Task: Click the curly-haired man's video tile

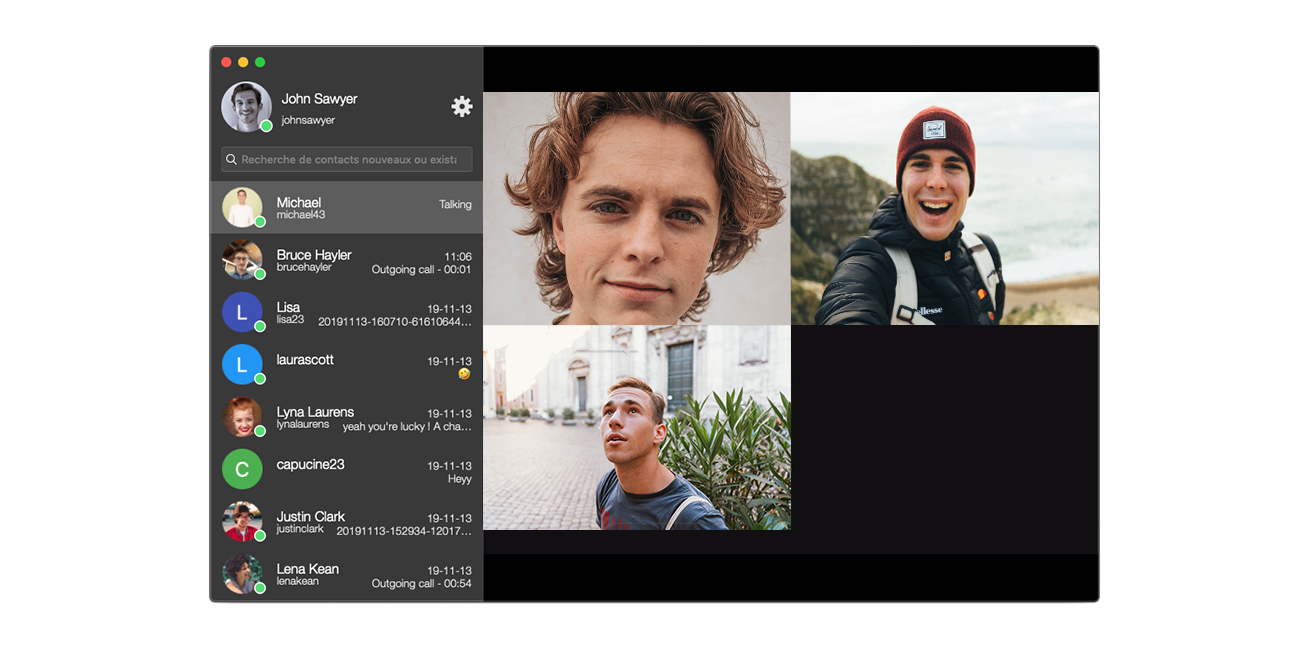Action: 636,208
